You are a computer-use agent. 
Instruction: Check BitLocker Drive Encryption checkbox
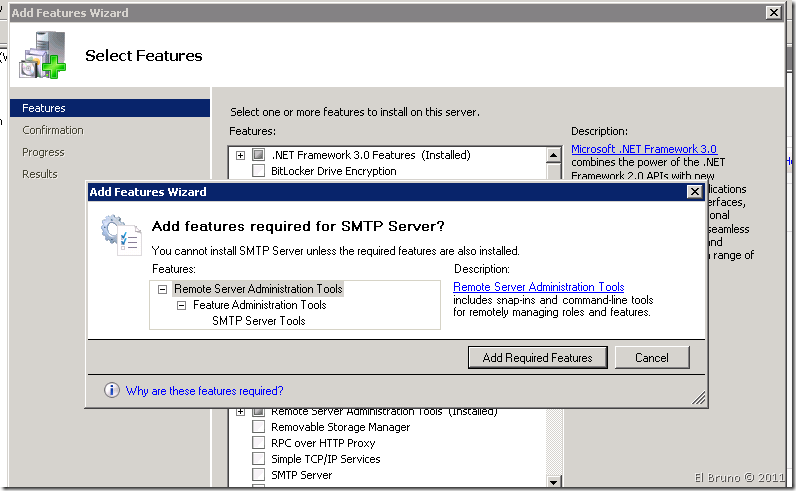pyautogui.click(x=258, y=171)
